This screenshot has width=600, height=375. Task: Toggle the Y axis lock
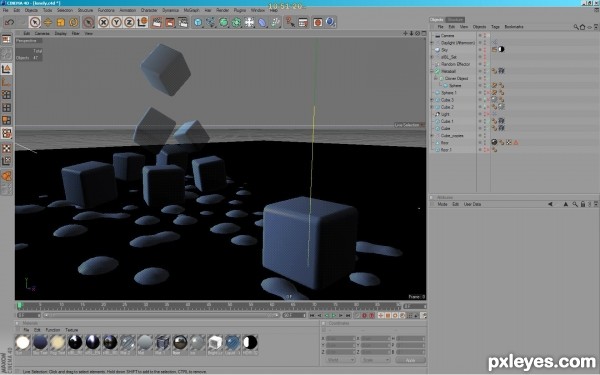point(116,22)
